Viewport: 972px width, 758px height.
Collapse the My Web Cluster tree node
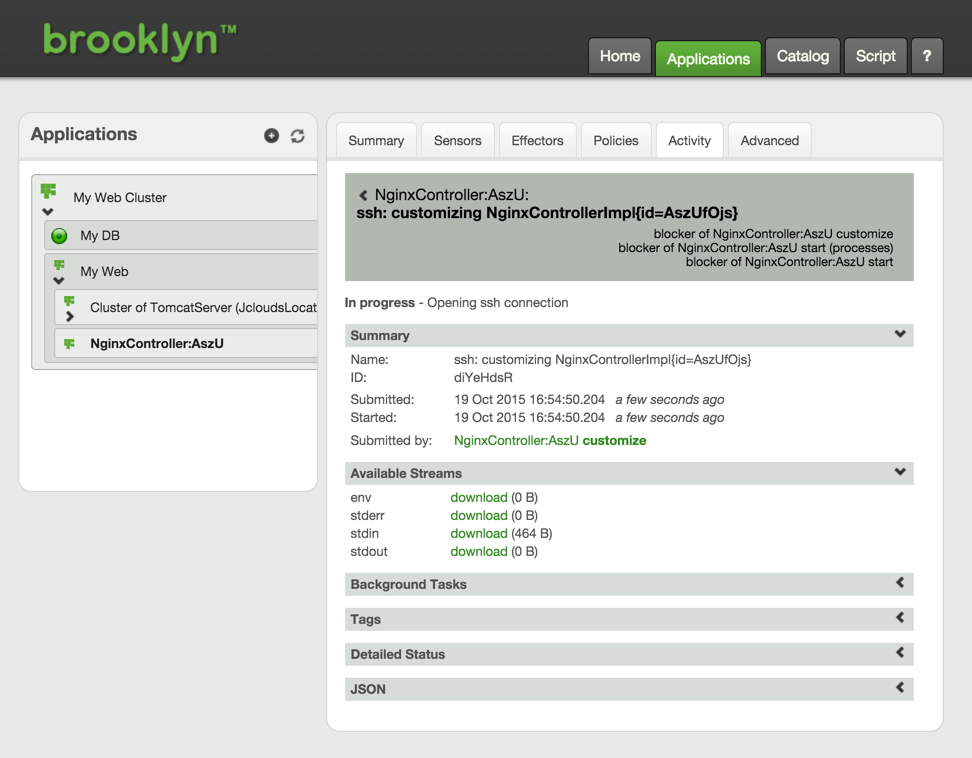(x=47, y=212)
